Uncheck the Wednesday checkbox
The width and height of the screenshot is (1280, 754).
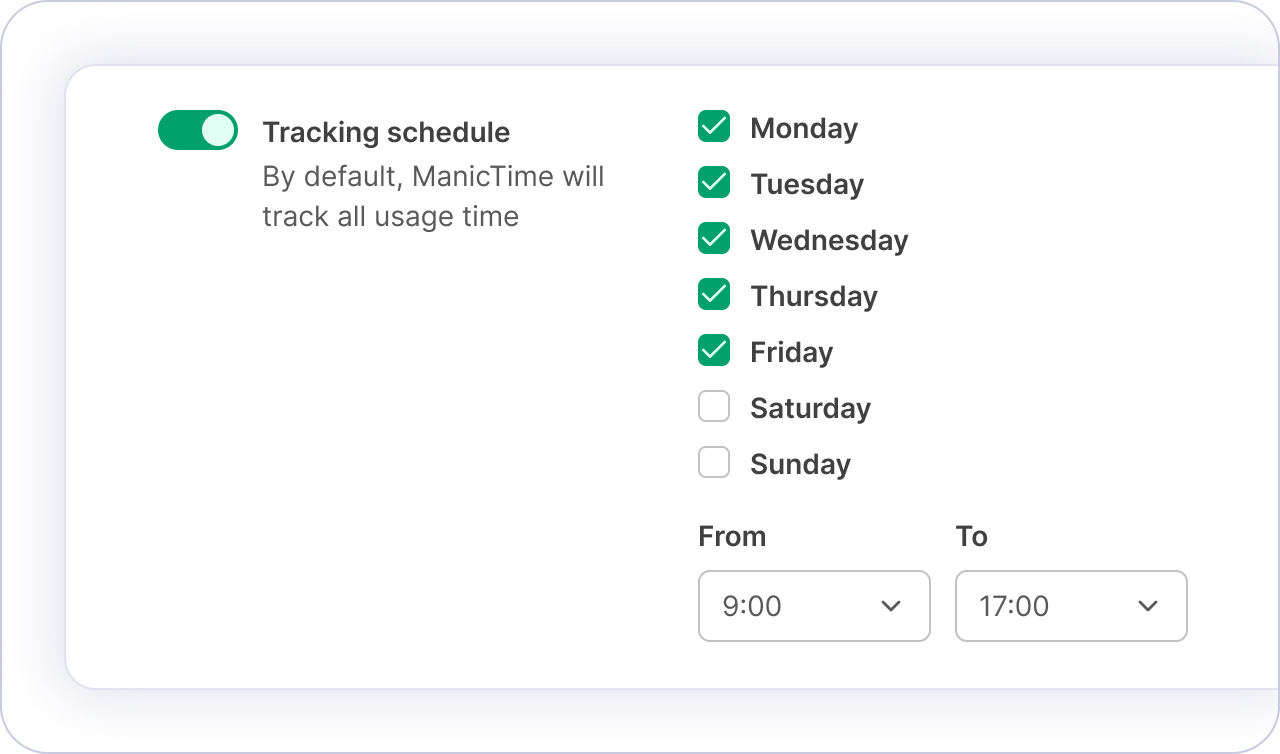pos(714,239)
